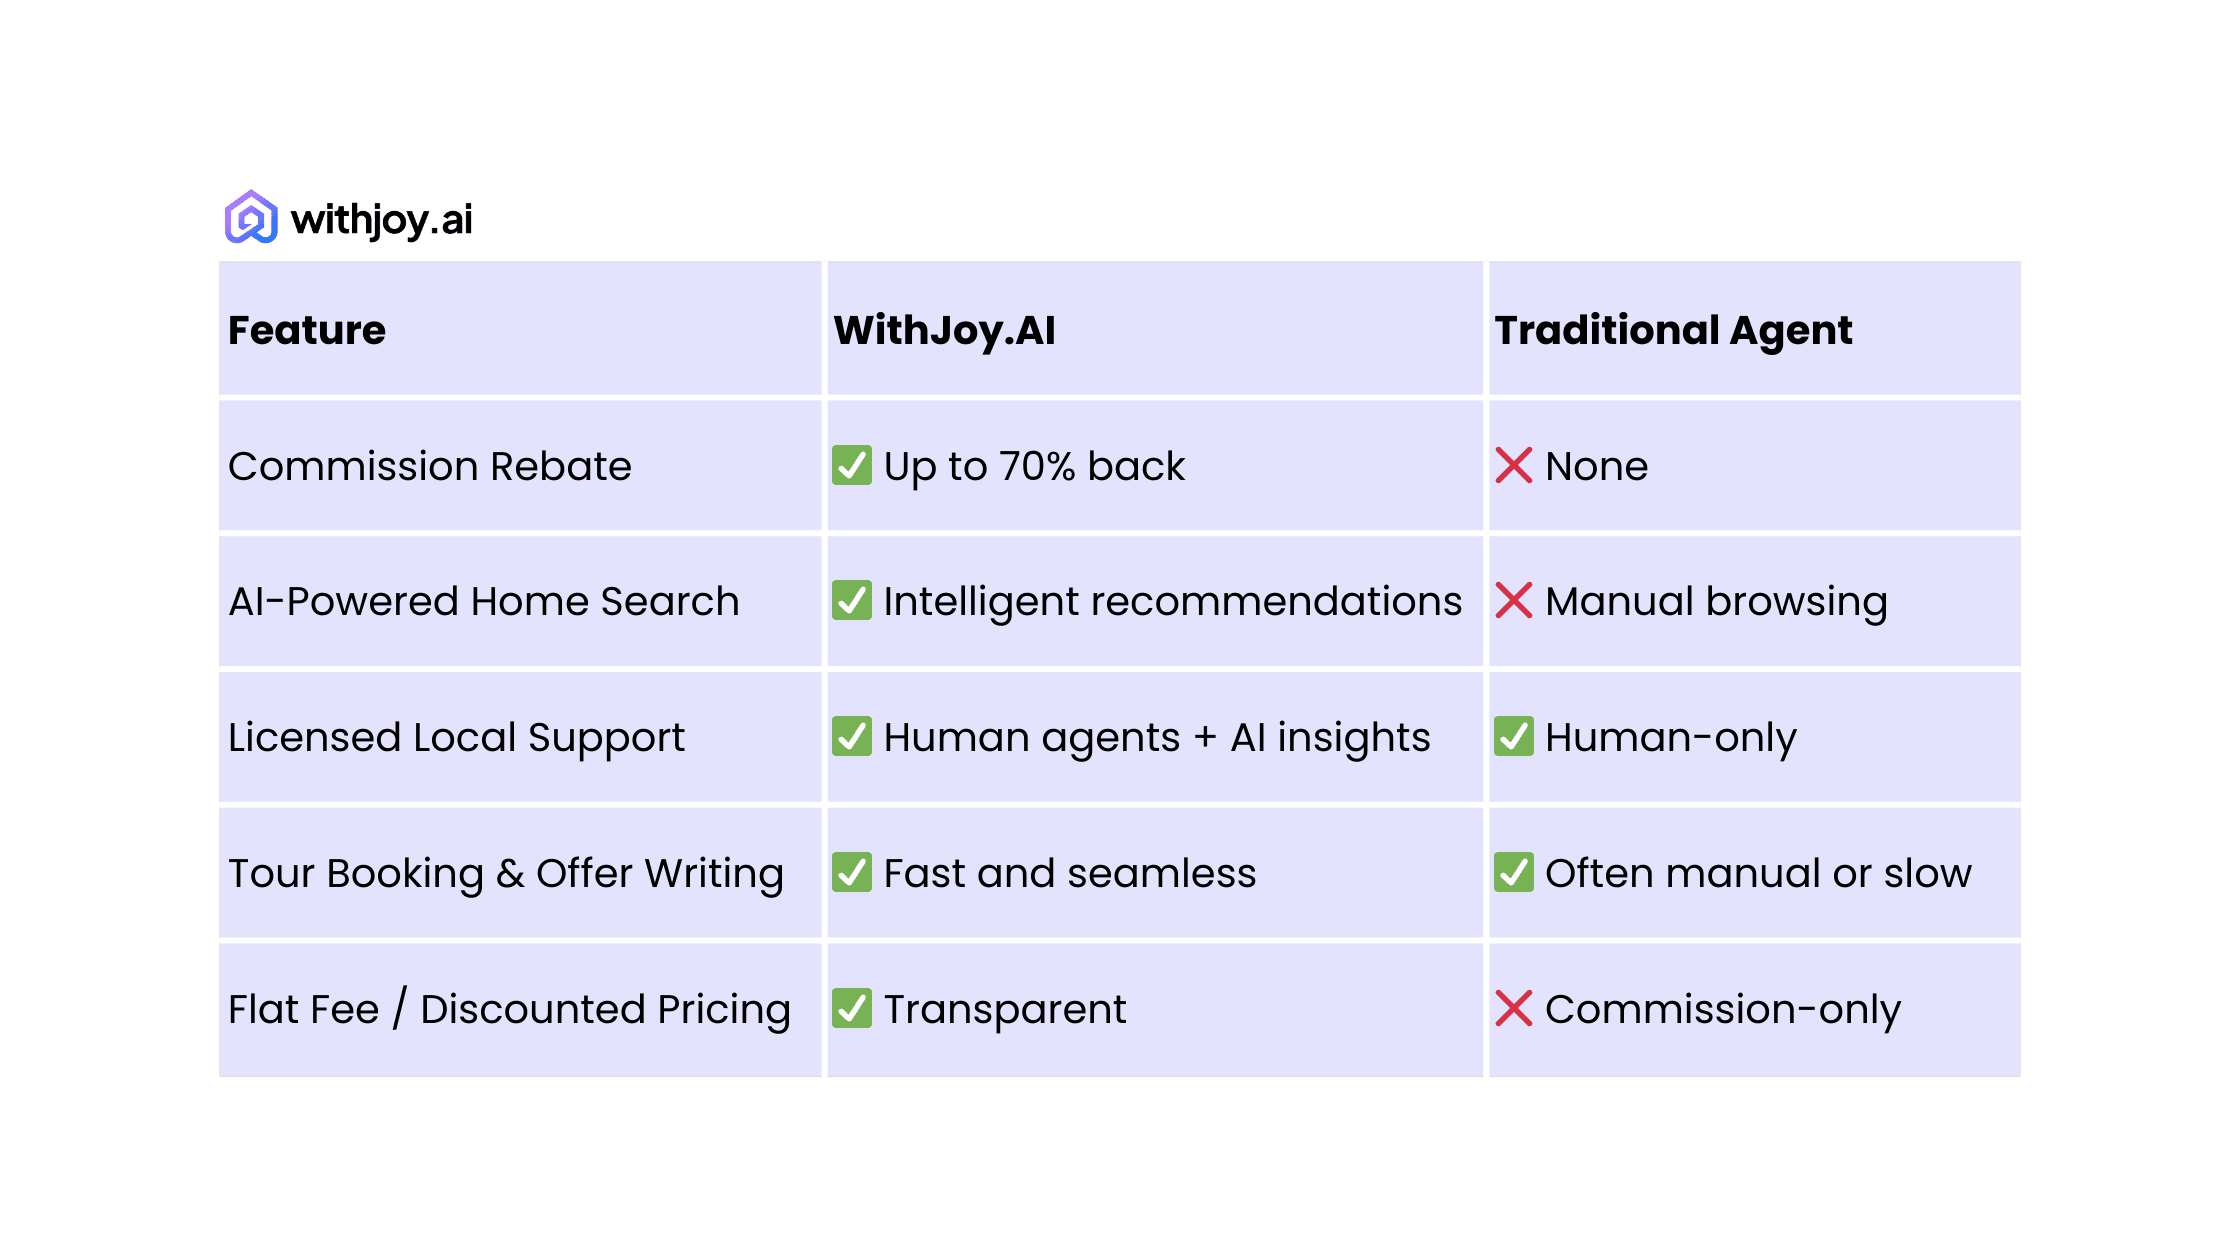Click the "Licensed Local Support" feature label

[456, 738]
